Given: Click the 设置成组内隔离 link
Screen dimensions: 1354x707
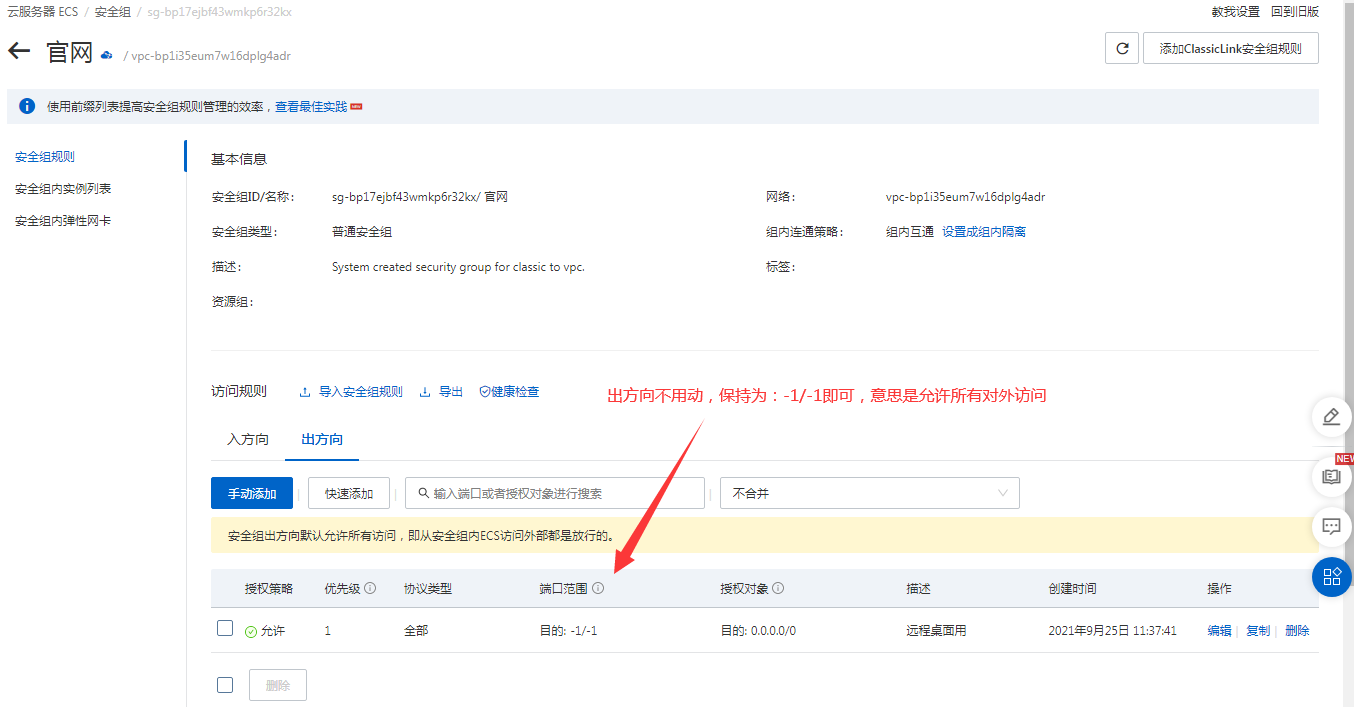Looking at the screenshot, I should tap(983, 232).
